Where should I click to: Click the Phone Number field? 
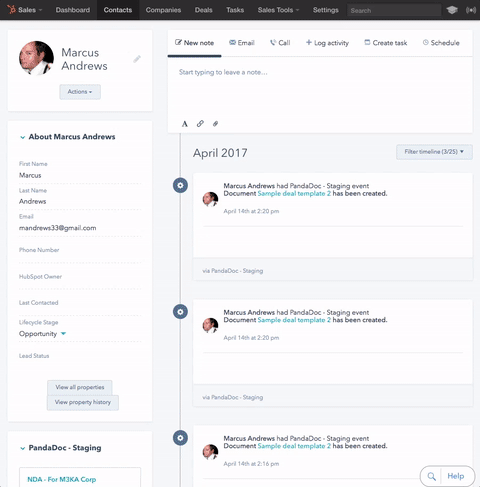[x=80, y=253]
